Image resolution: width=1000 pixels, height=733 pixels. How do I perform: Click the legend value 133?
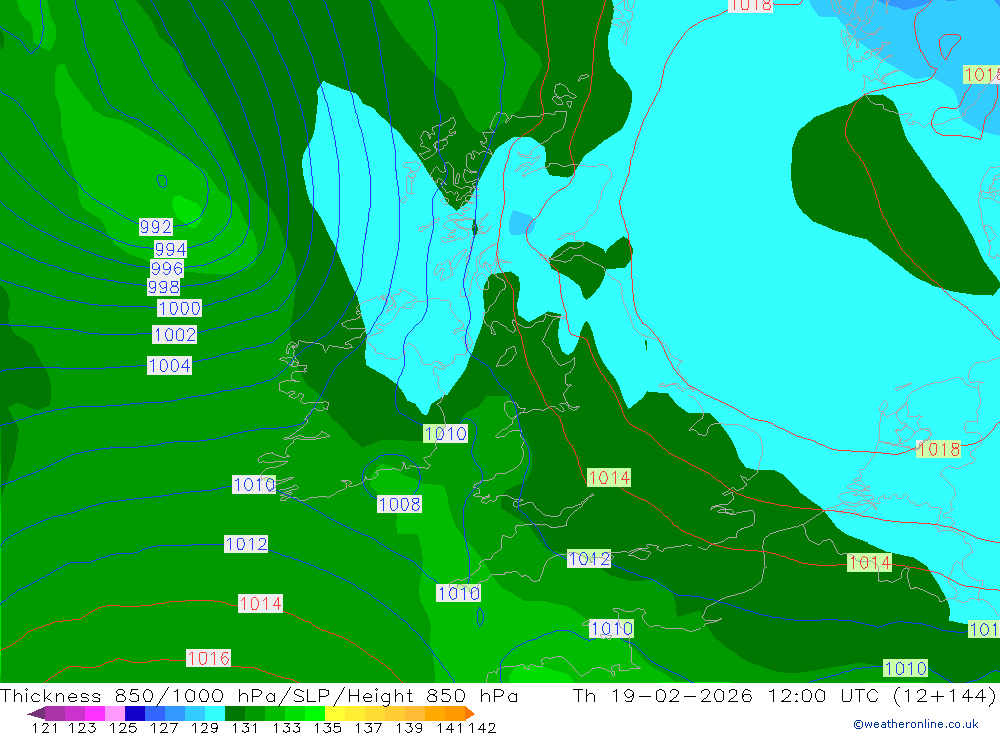pyautogui.click(x=287, y=727)
